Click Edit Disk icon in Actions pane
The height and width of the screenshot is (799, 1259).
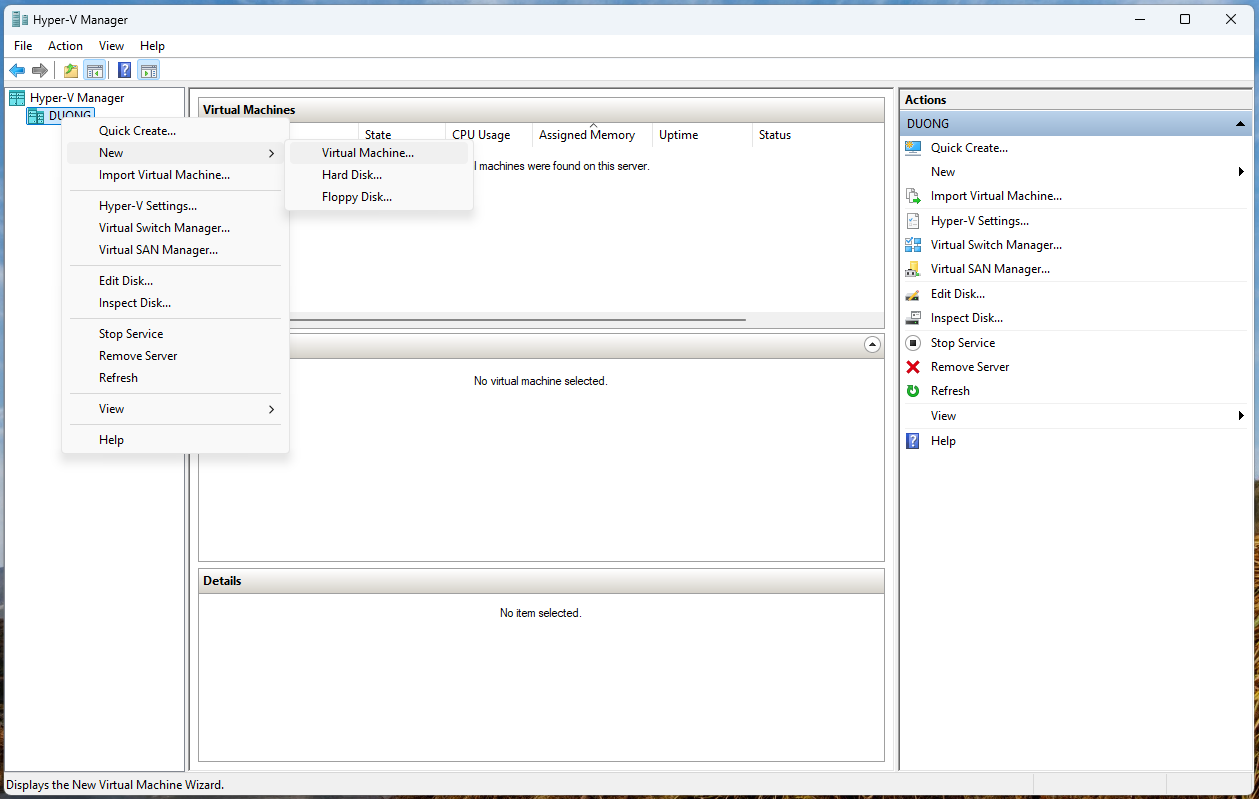pos(913,294)
